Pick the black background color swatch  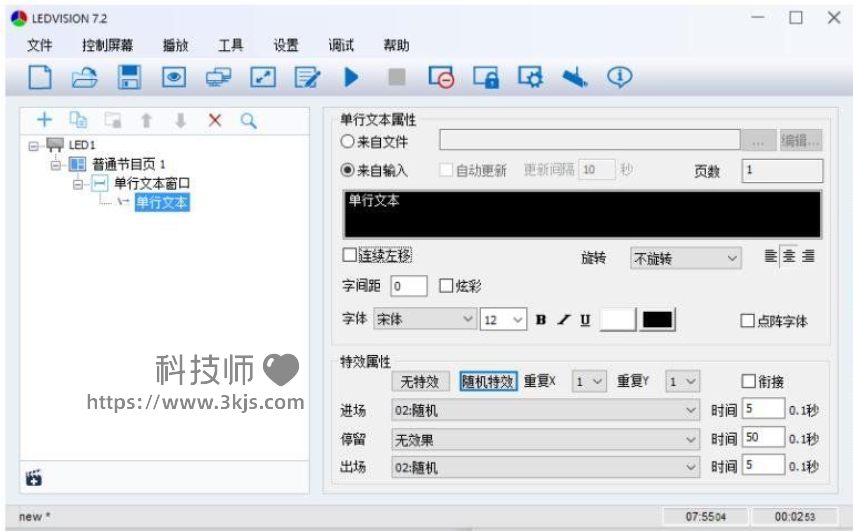pos(657,319)
